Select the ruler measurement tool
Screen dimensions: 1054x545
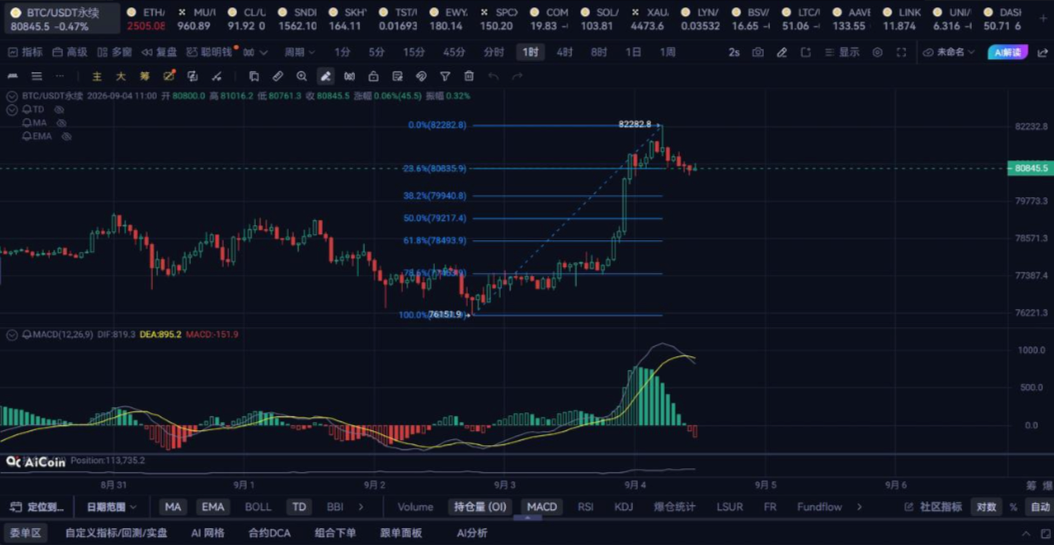278,77
